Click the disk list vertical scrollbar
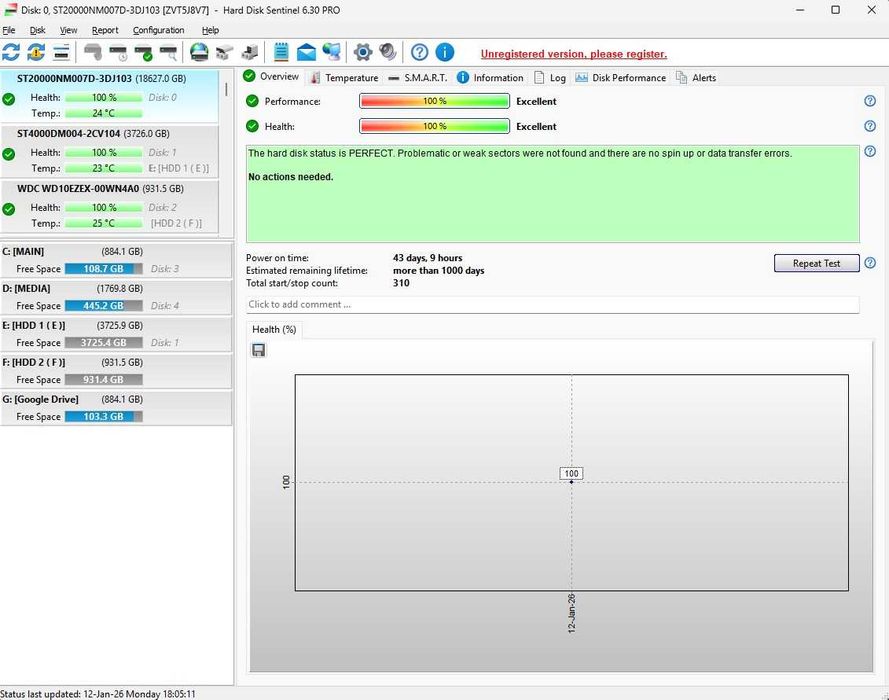This screenshot has width=889, height=700. coord(226,89)
